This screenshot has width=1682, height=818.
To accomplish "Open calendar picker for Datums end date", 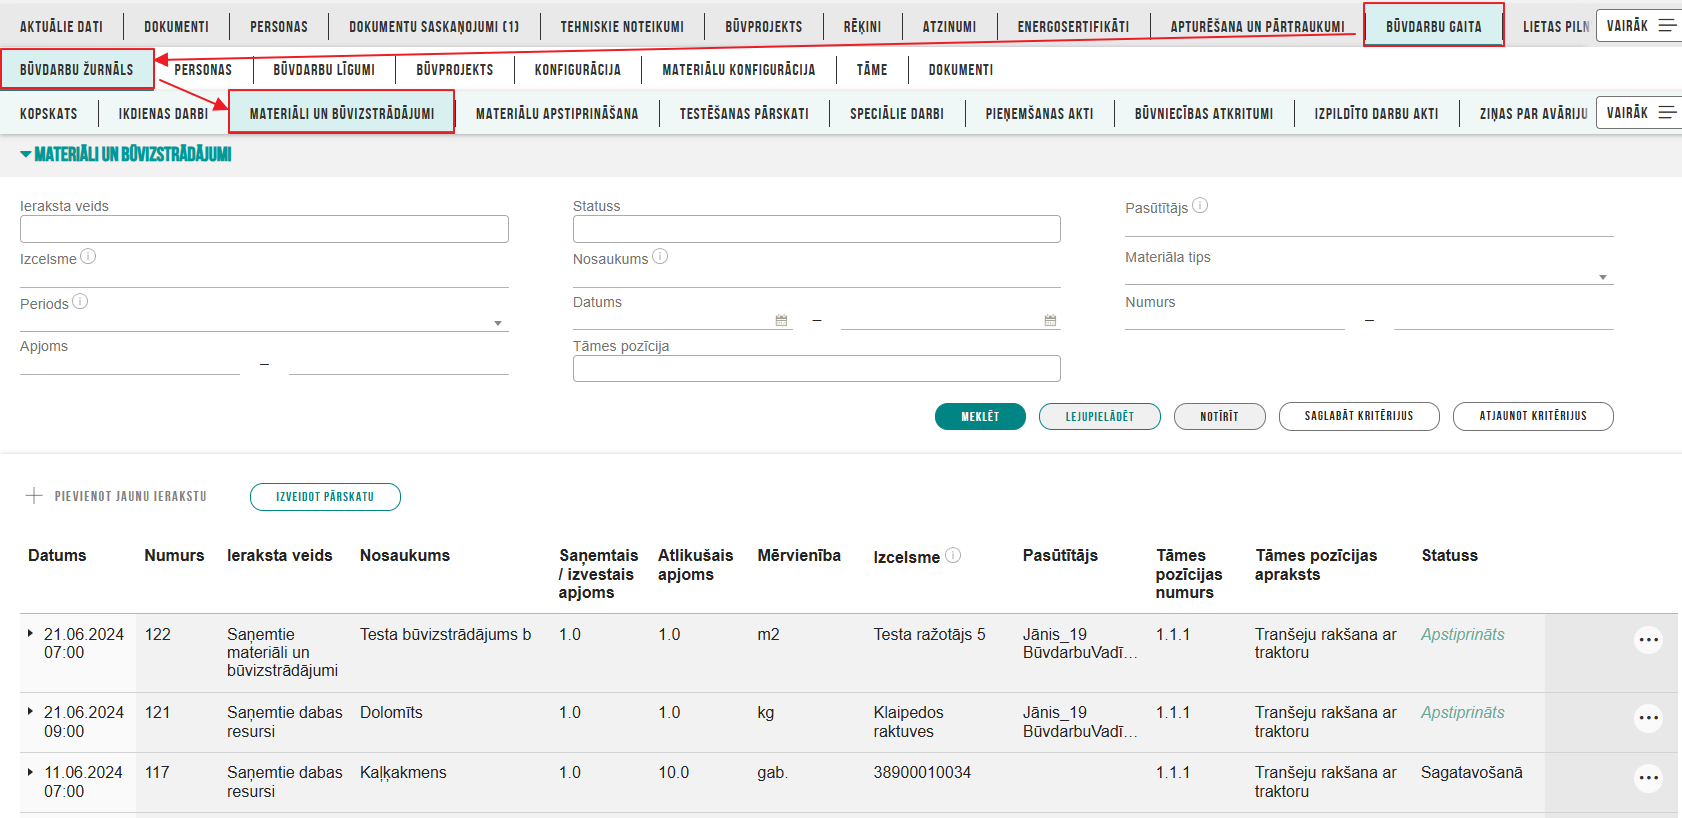I will coord(1050,321).
